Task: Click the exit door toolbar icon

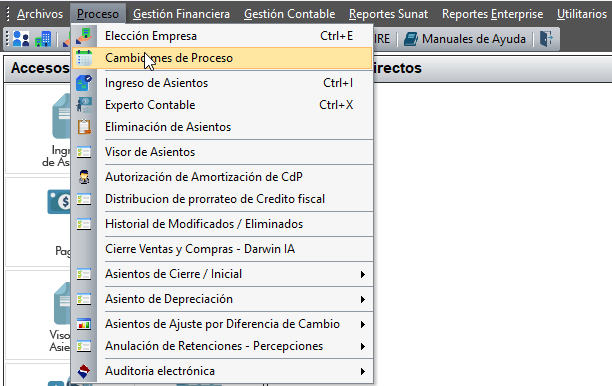Action: (x=546, y=39)
